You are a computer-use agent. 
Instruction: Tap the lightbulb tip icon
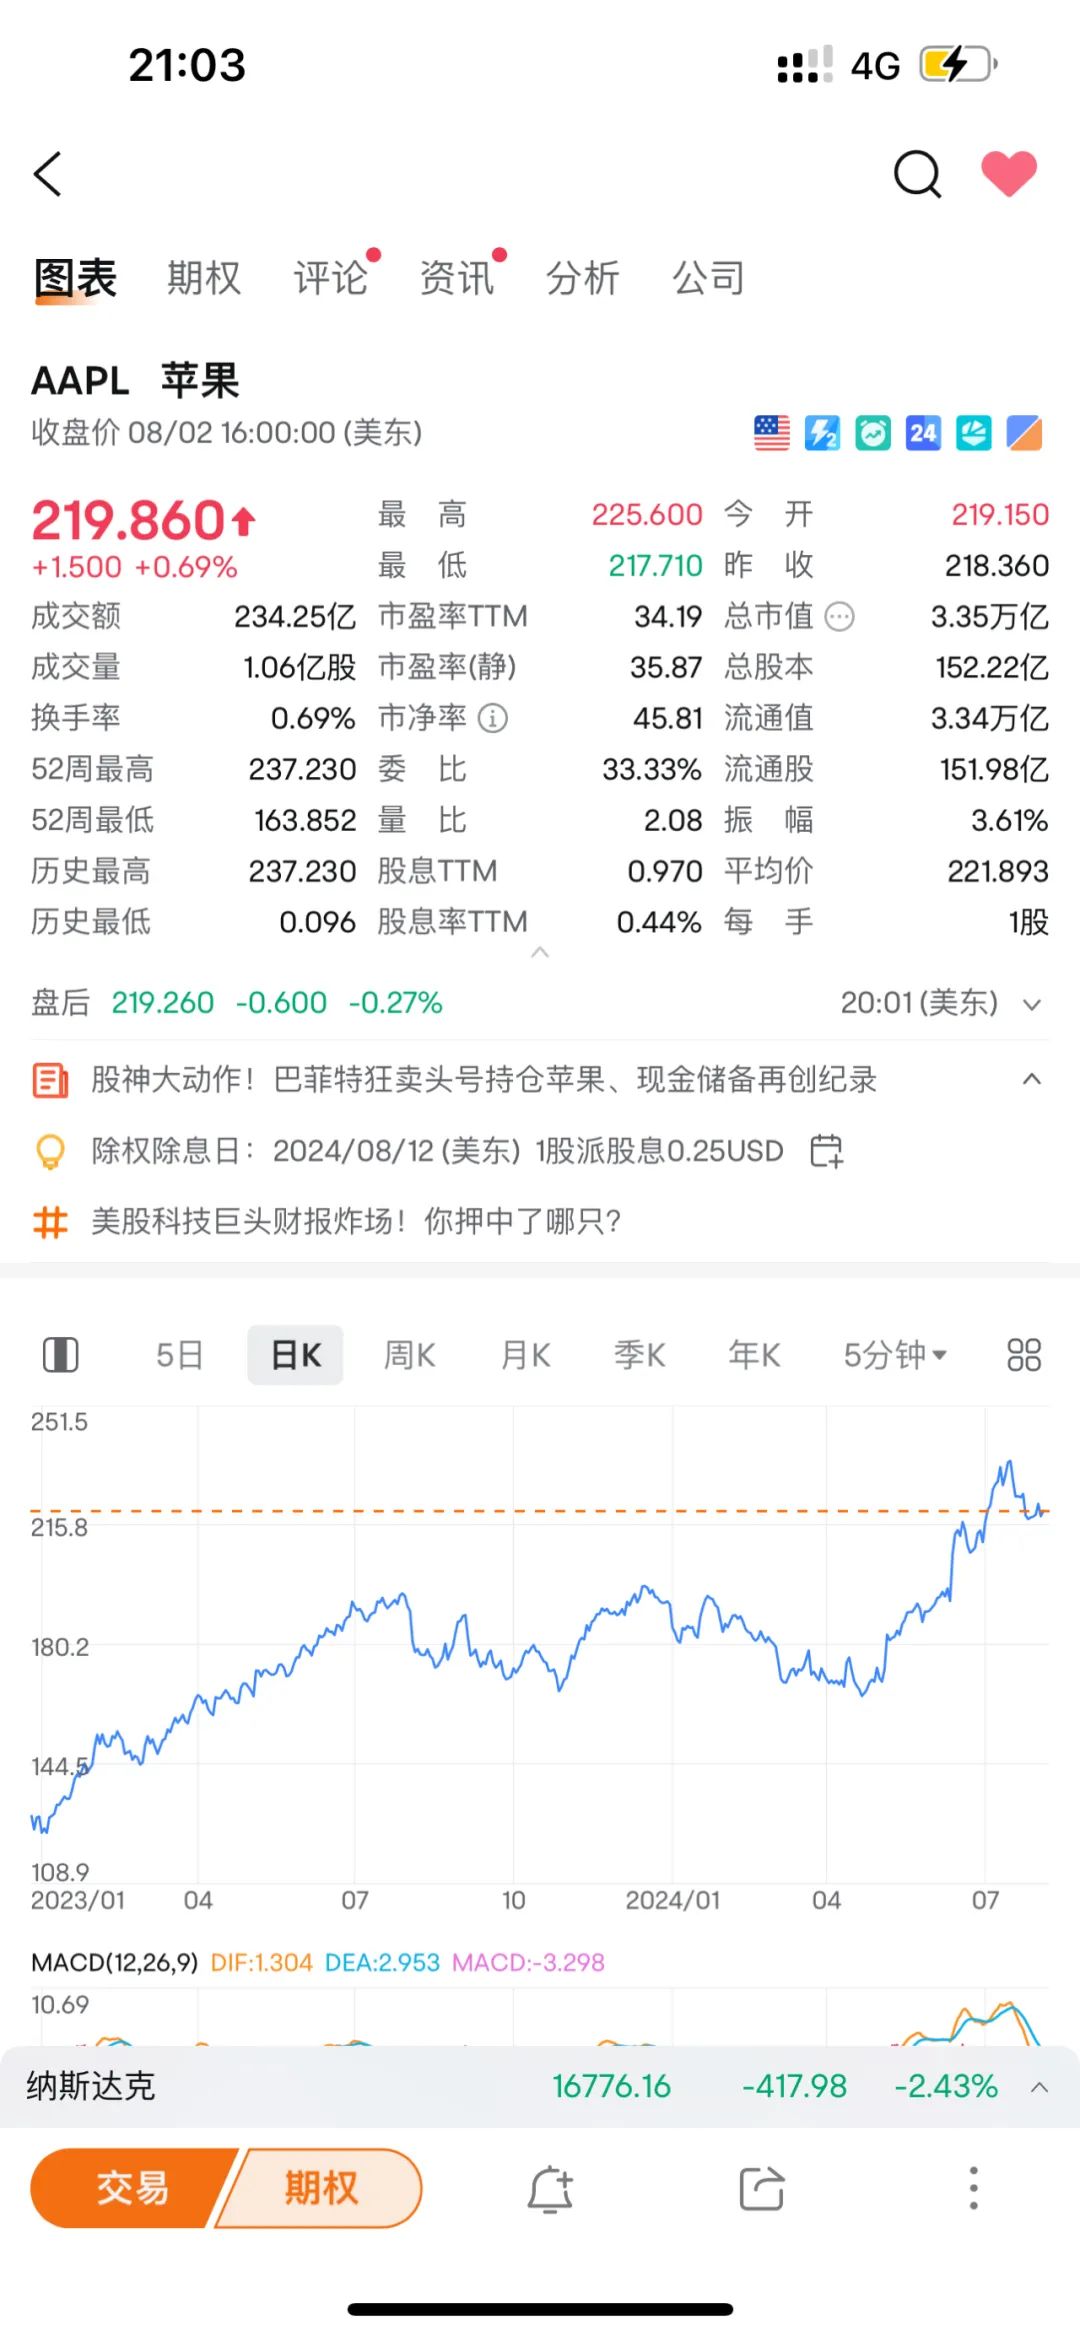(50, 1151)
